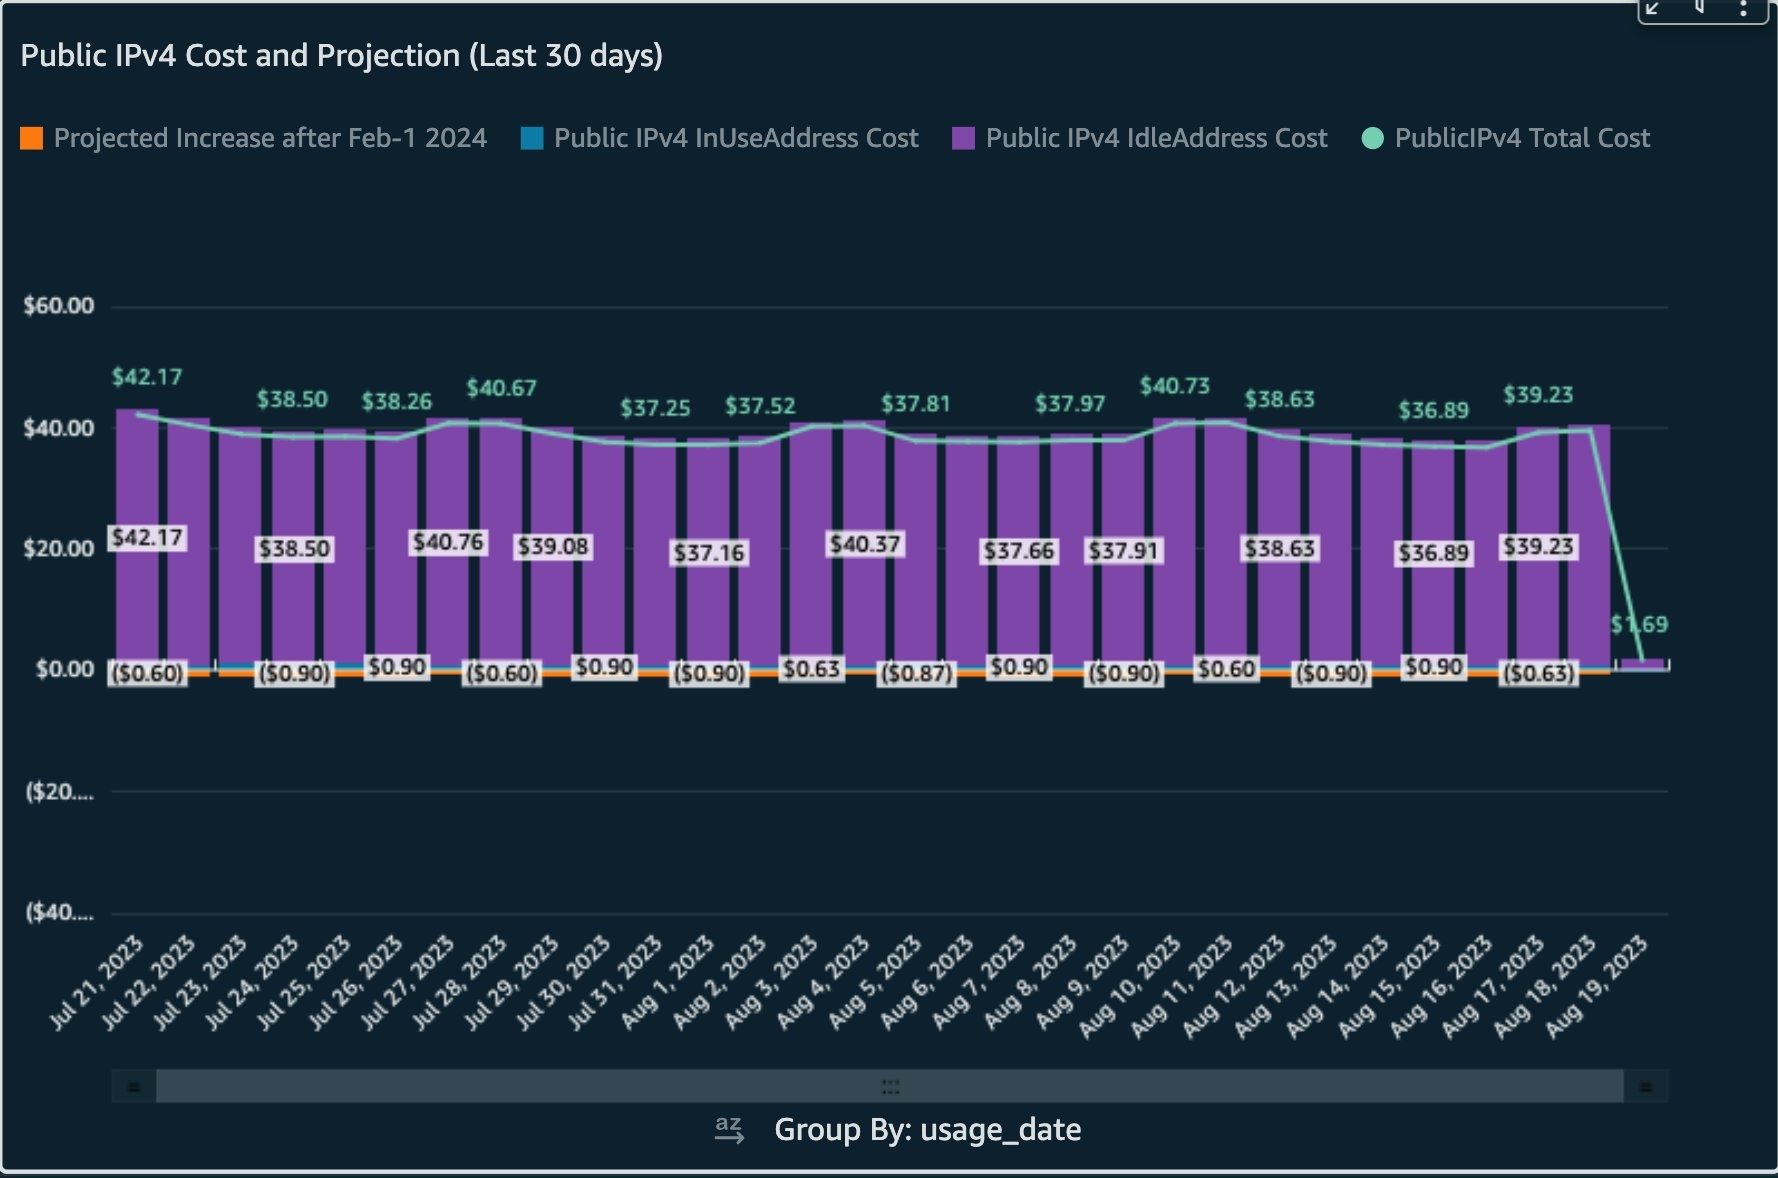Click the az sort icon by Group By
Image resolution: width=1778 pixels, height=1178 pixels.
[x=729, y=1130]
